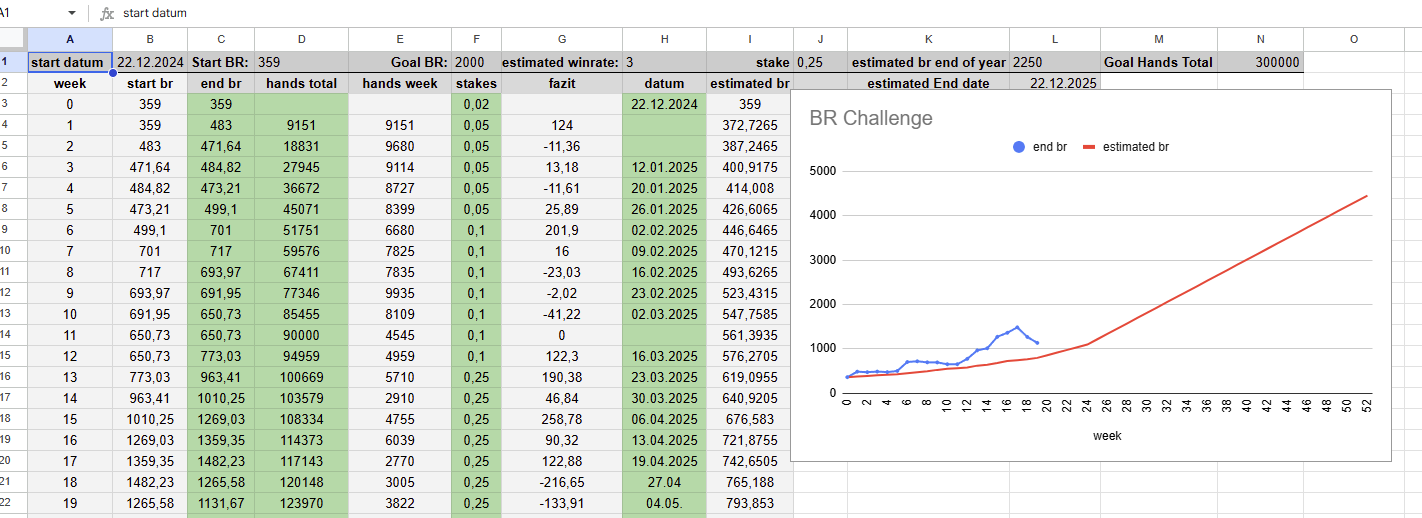Click the 'estimated End date' cell
The width and height of the screenshot is (1422, 518).
coord(929,83)
